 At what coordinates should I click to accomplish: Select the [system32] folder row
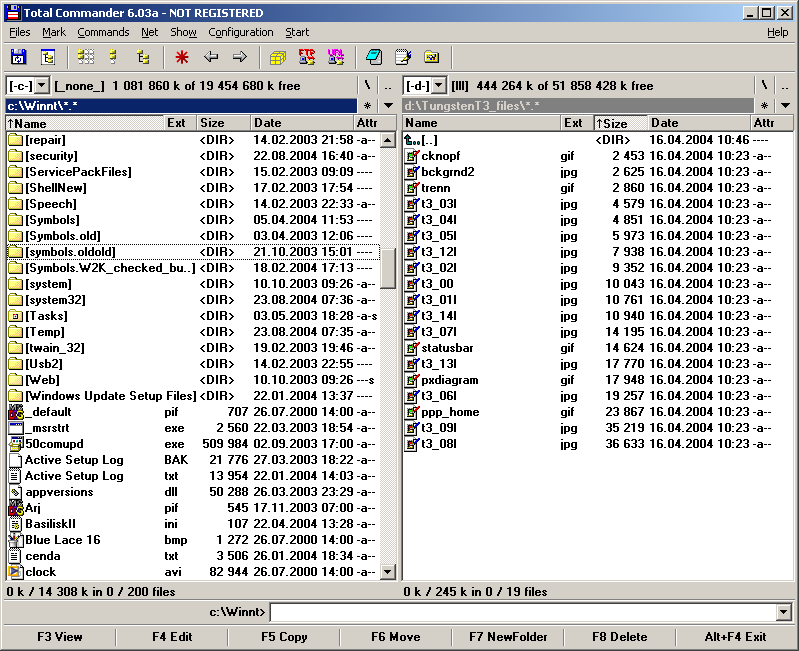(193, 300)
